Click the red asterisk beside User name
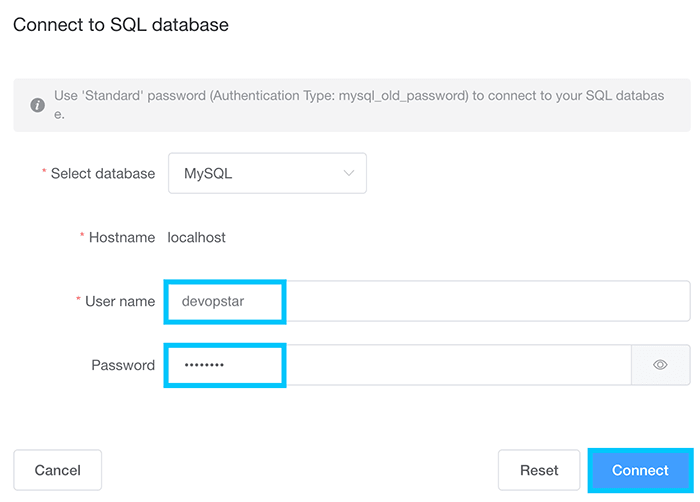The height and width of the screenshot is (502, 700). 80,301
